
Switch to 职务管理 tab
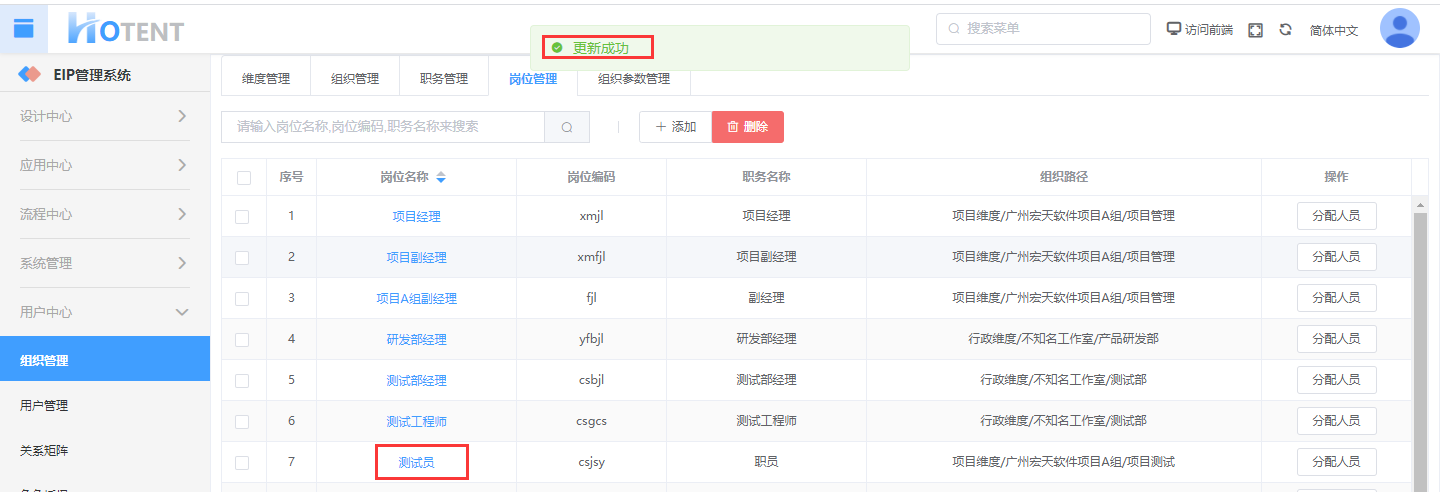pyautogui.click(x=444, y=78)
